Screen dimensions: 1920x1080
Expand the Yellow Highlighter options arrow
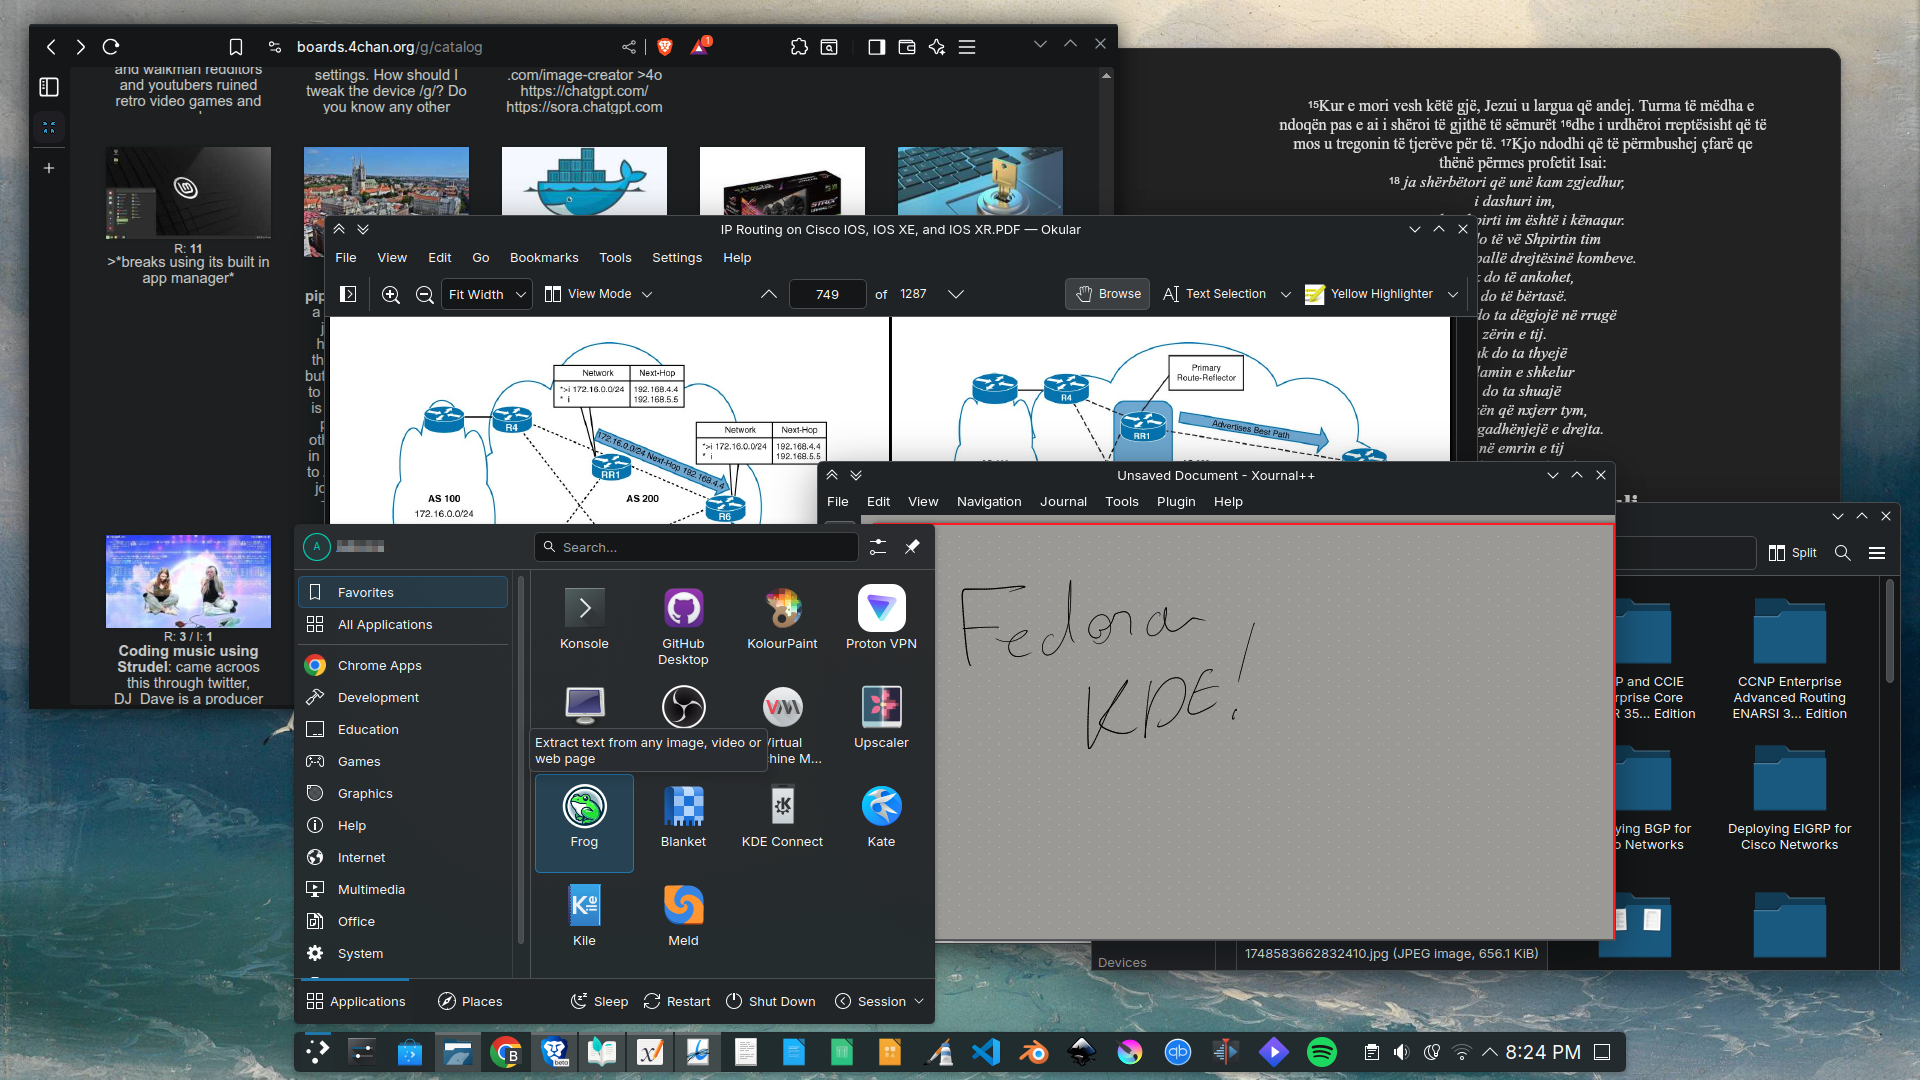point(1453,294)
